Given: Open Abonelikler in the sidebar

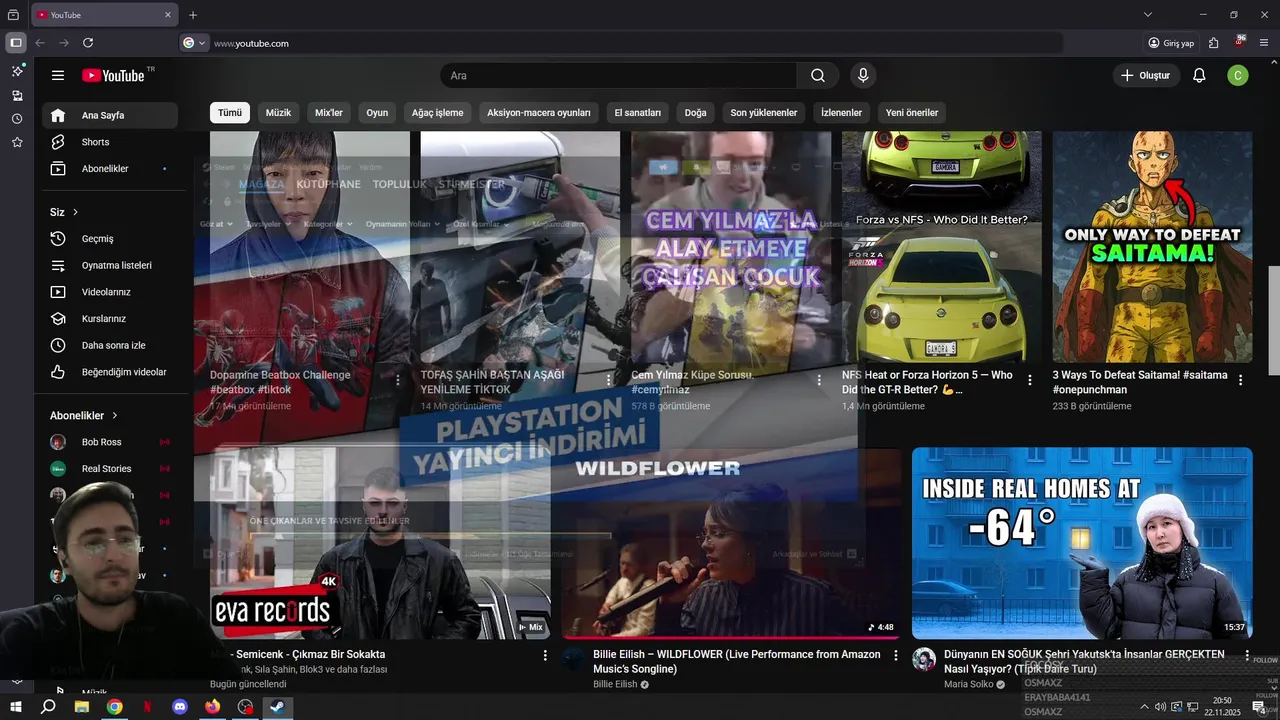Looking at the screenshot, I should 110,169.
